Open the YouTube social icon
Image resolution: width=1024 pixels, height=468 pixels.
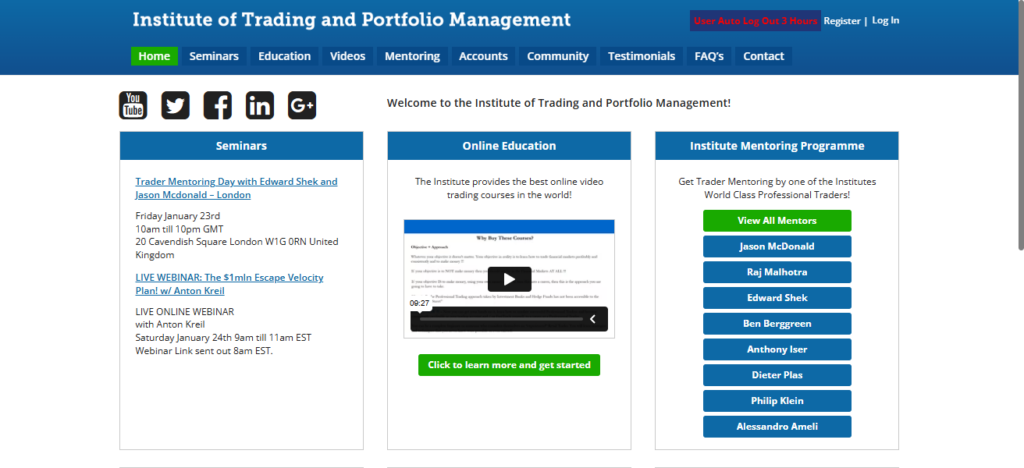(133, 104)
